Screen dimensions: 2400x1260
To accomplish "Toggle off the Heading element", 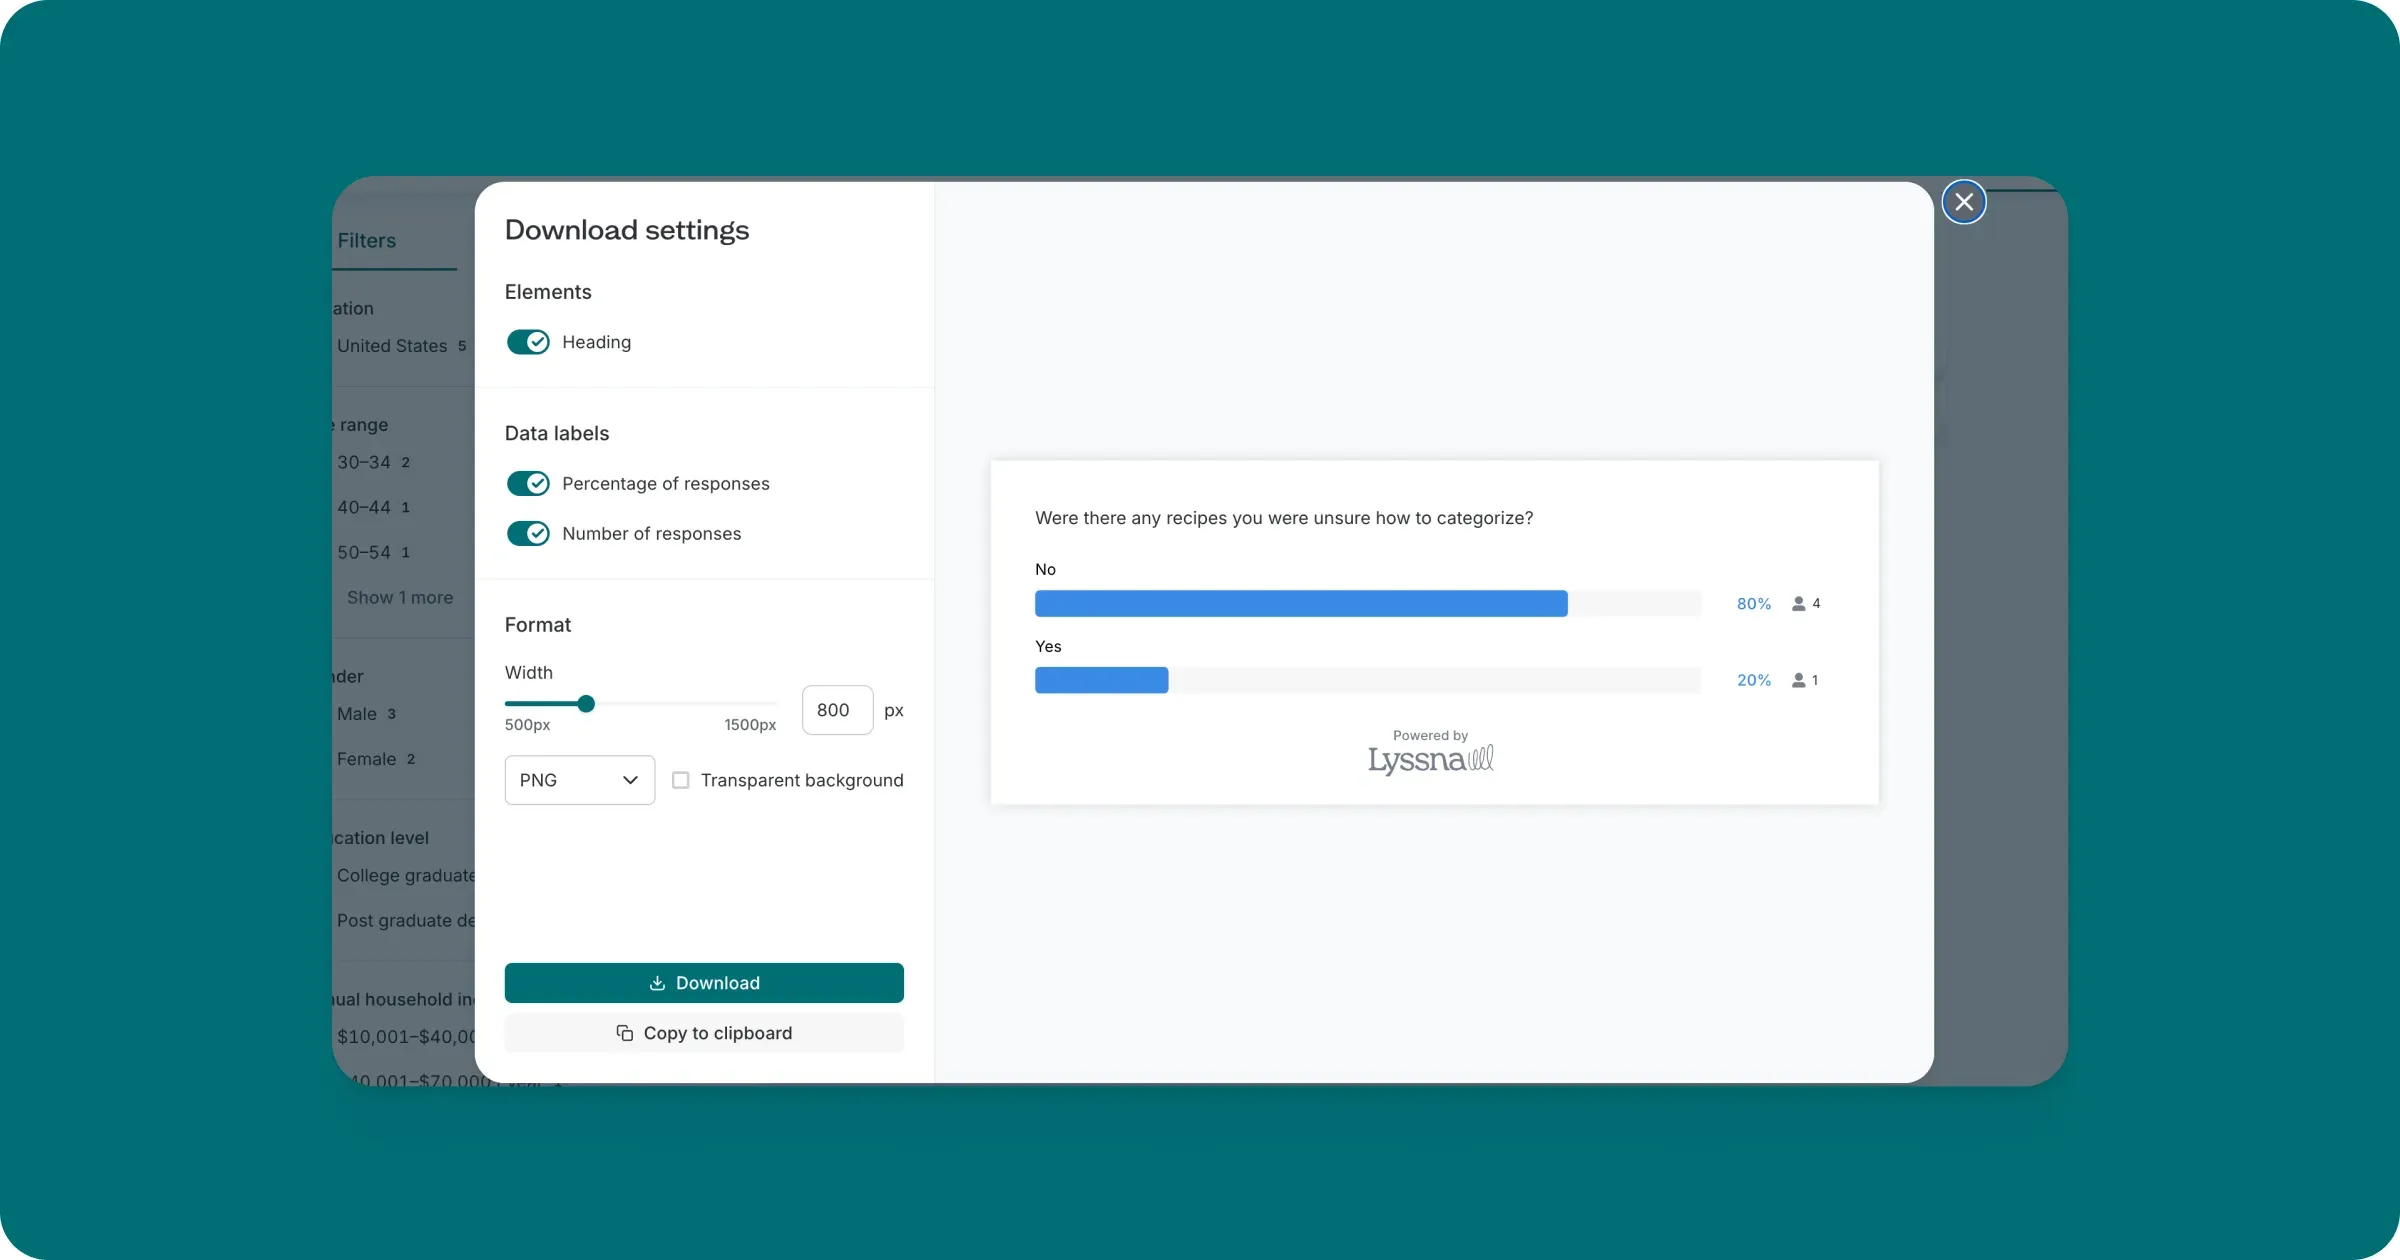I will (x=528, y=342).
